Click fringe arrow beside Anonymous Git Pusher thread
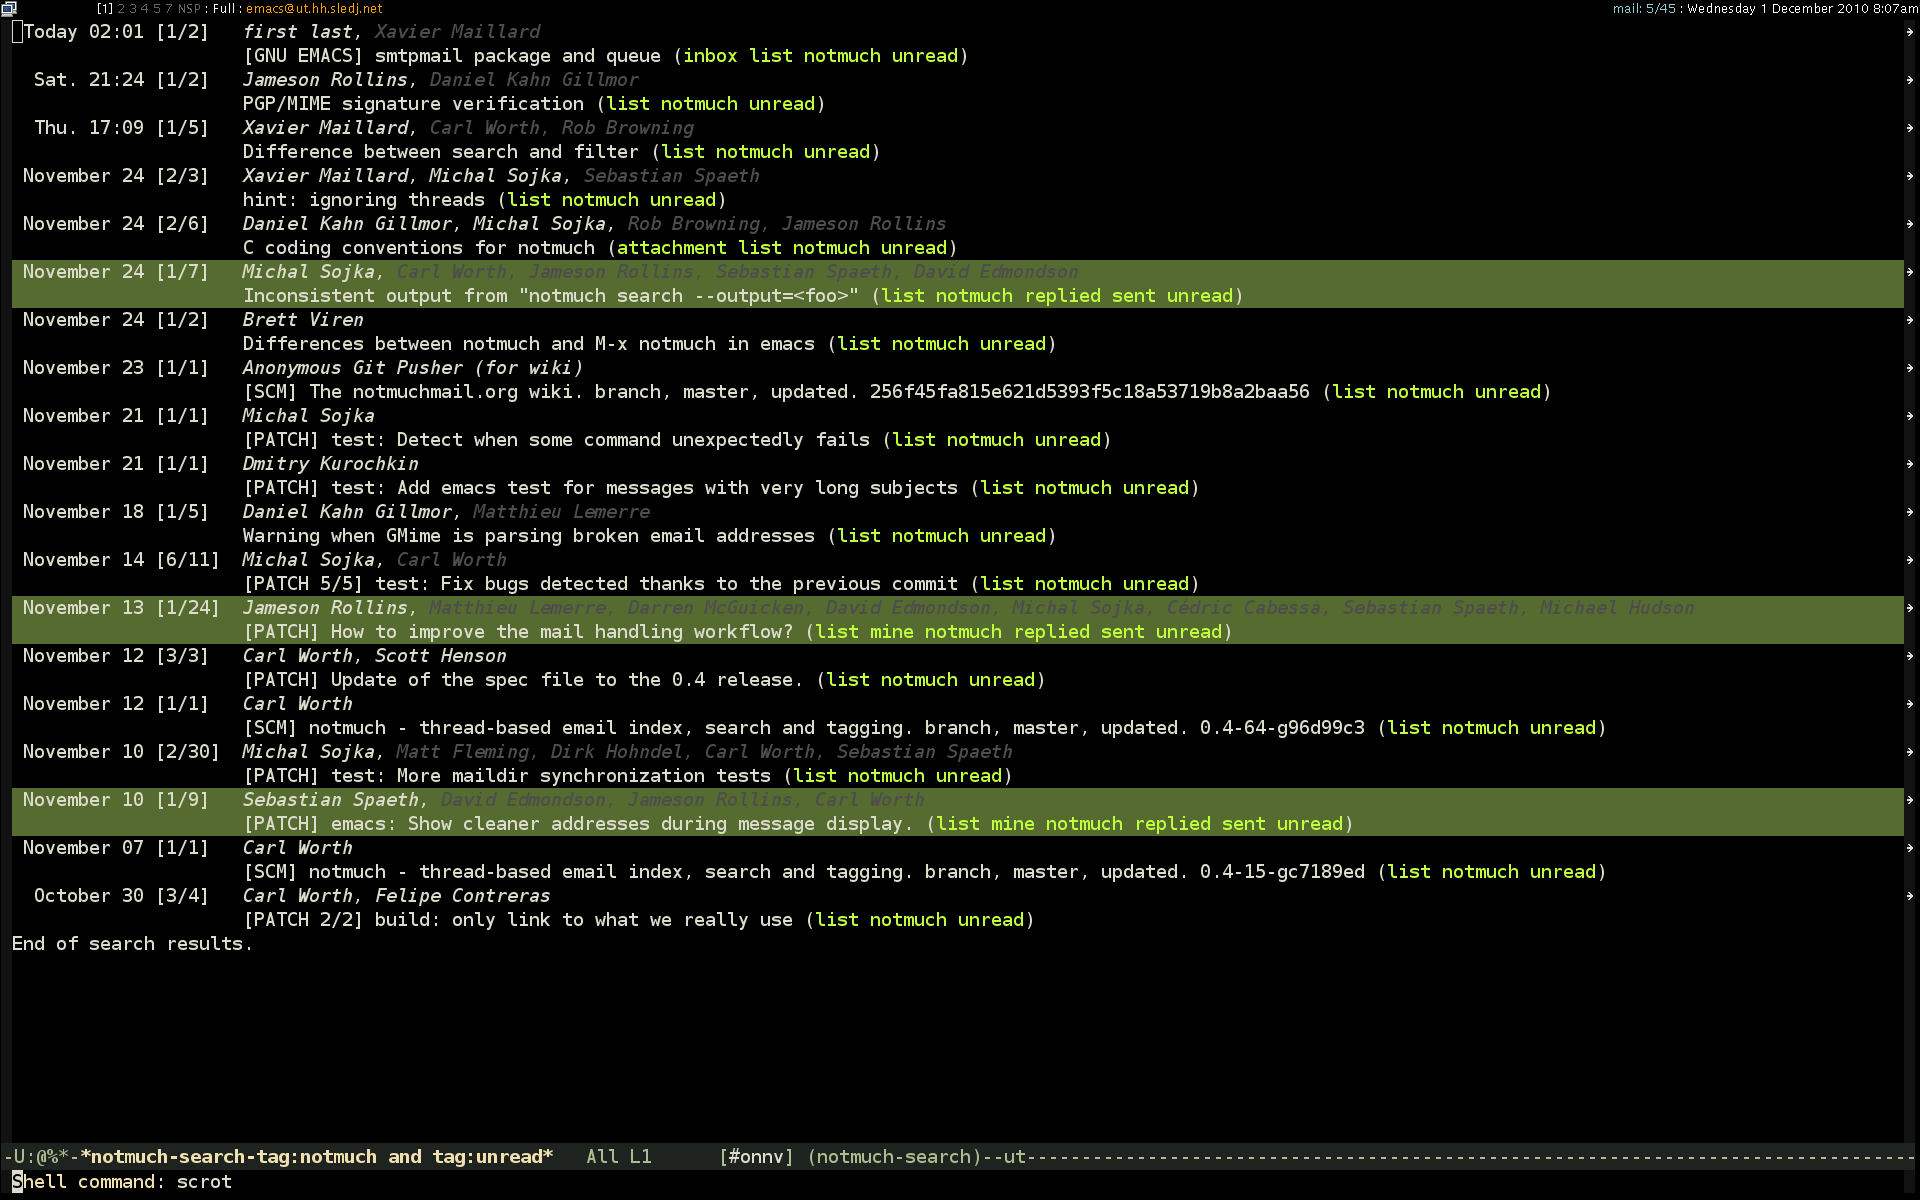Image resolution: width=1920 pixels, height=1200 pixels. coord(1909,368)
